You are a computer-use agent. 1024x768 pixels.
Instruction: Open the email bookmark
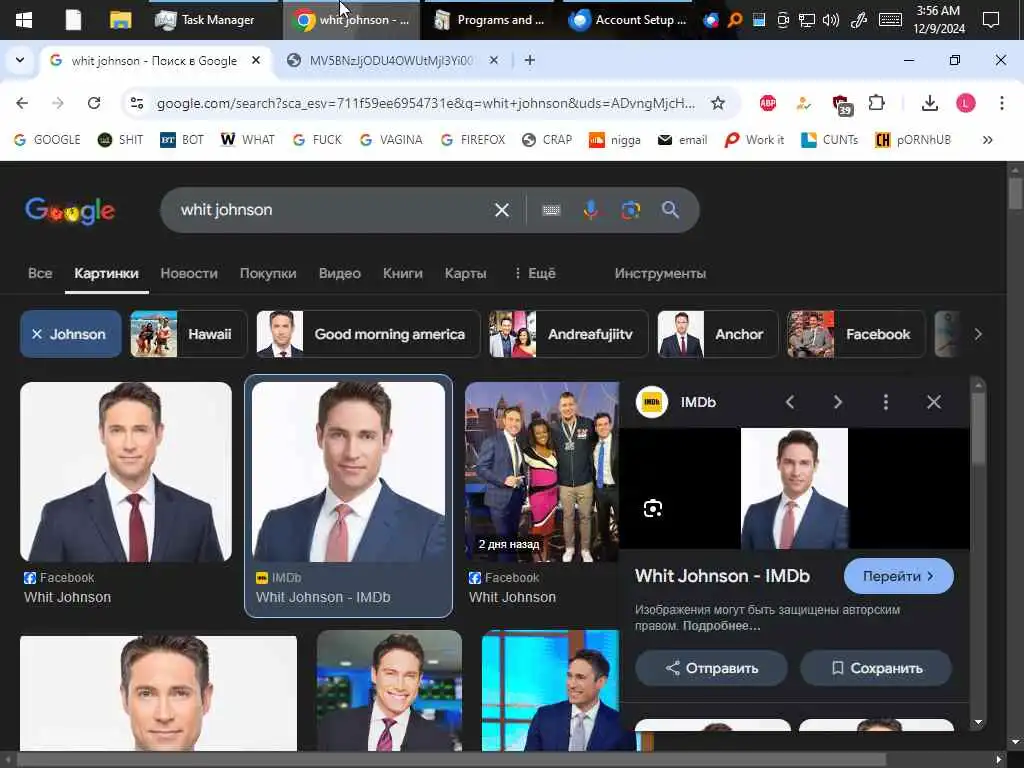[682, 140]
